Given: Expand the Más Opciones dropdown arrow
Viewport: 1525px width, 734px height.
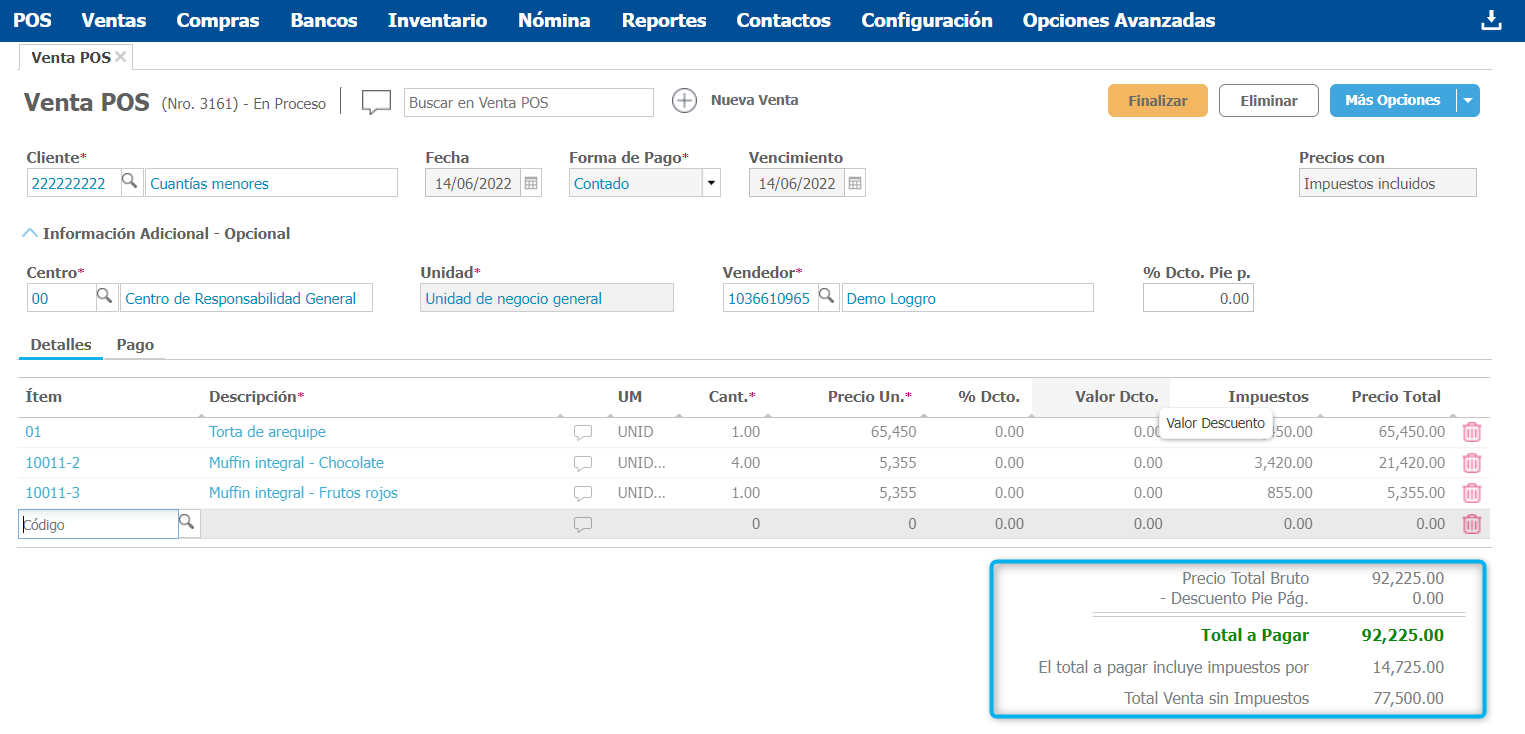Looking at the screenshot, I should (x=1467, y=101).
